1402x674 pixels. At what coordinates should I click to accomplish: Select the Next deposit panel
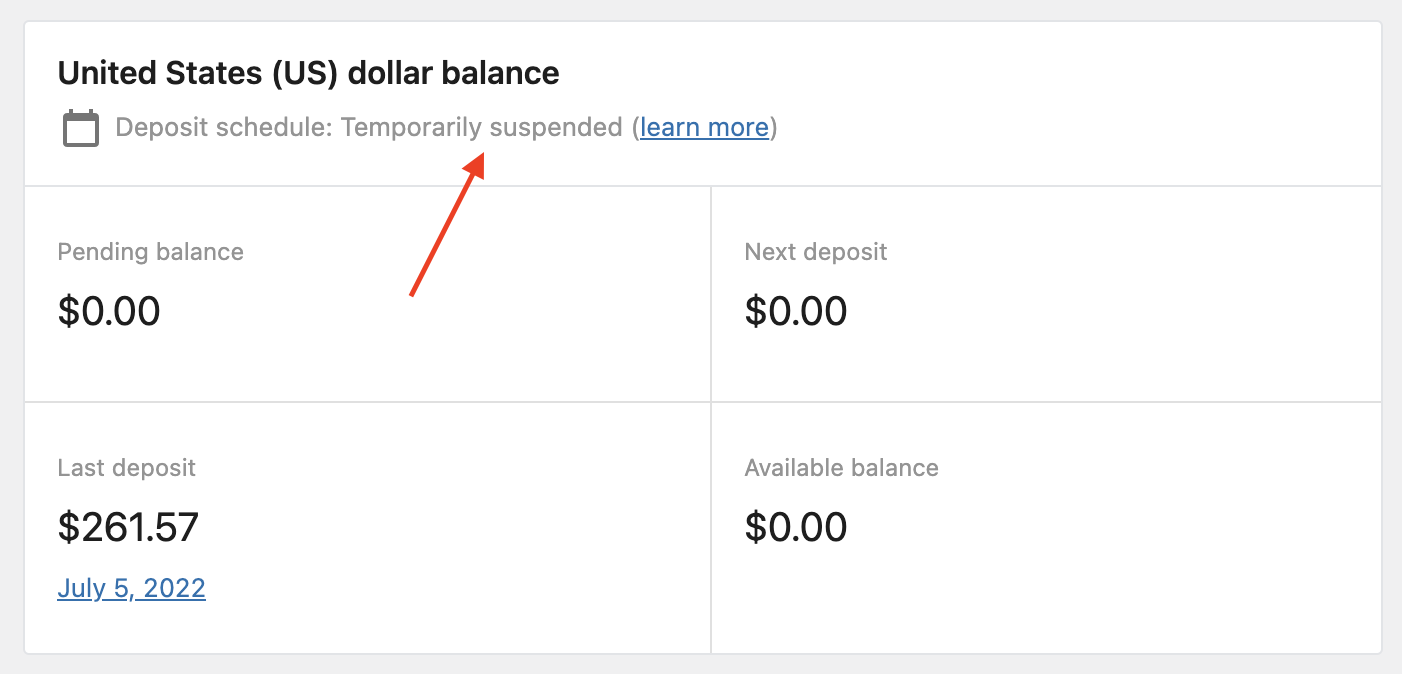coord(1046,292)
